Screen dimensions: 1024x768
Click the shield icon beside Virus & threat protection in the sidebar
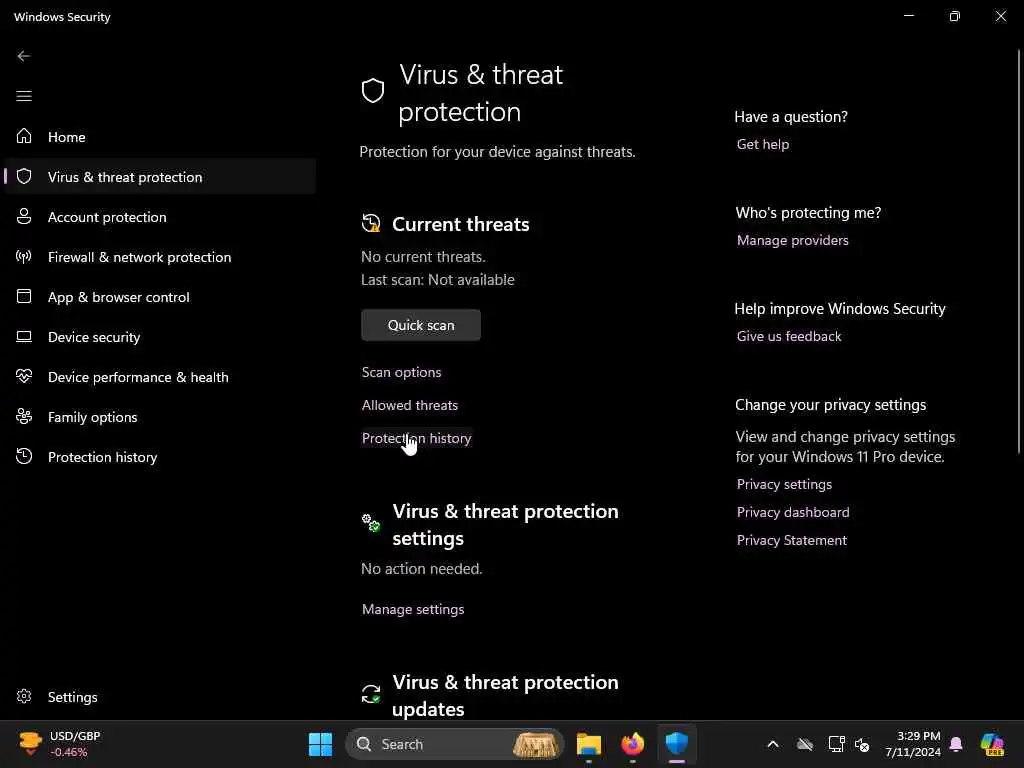24,176
